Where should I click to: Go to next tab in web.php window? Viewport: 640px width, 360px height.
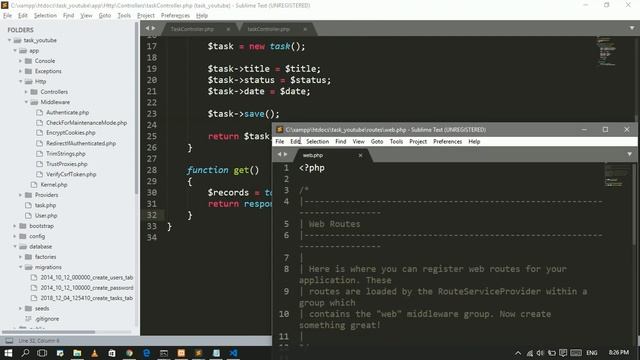tap(285, 154)
